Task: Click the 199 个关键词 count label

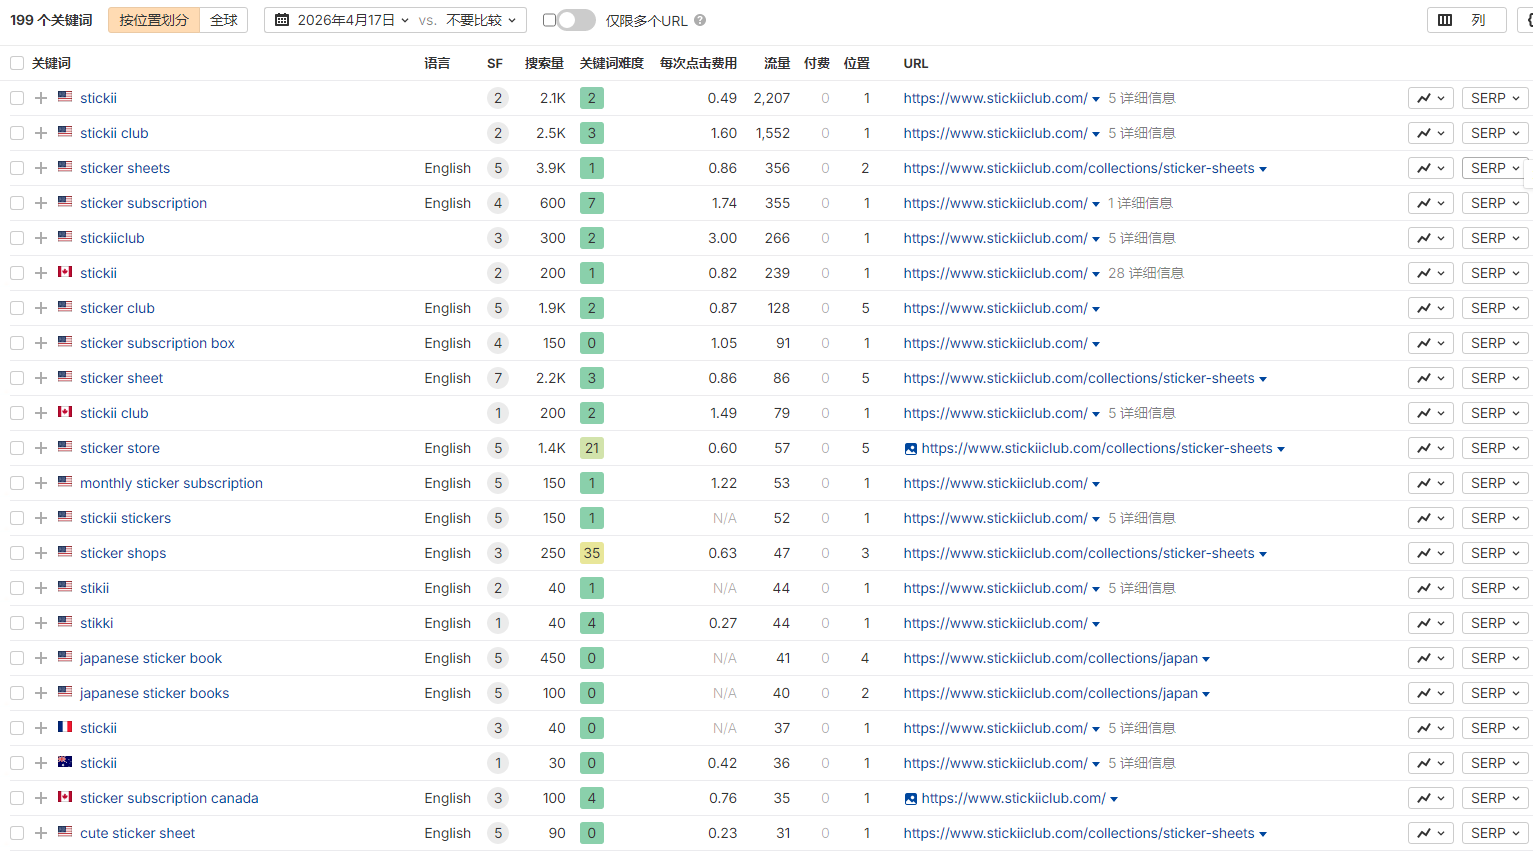Action: tap(51, 20)
